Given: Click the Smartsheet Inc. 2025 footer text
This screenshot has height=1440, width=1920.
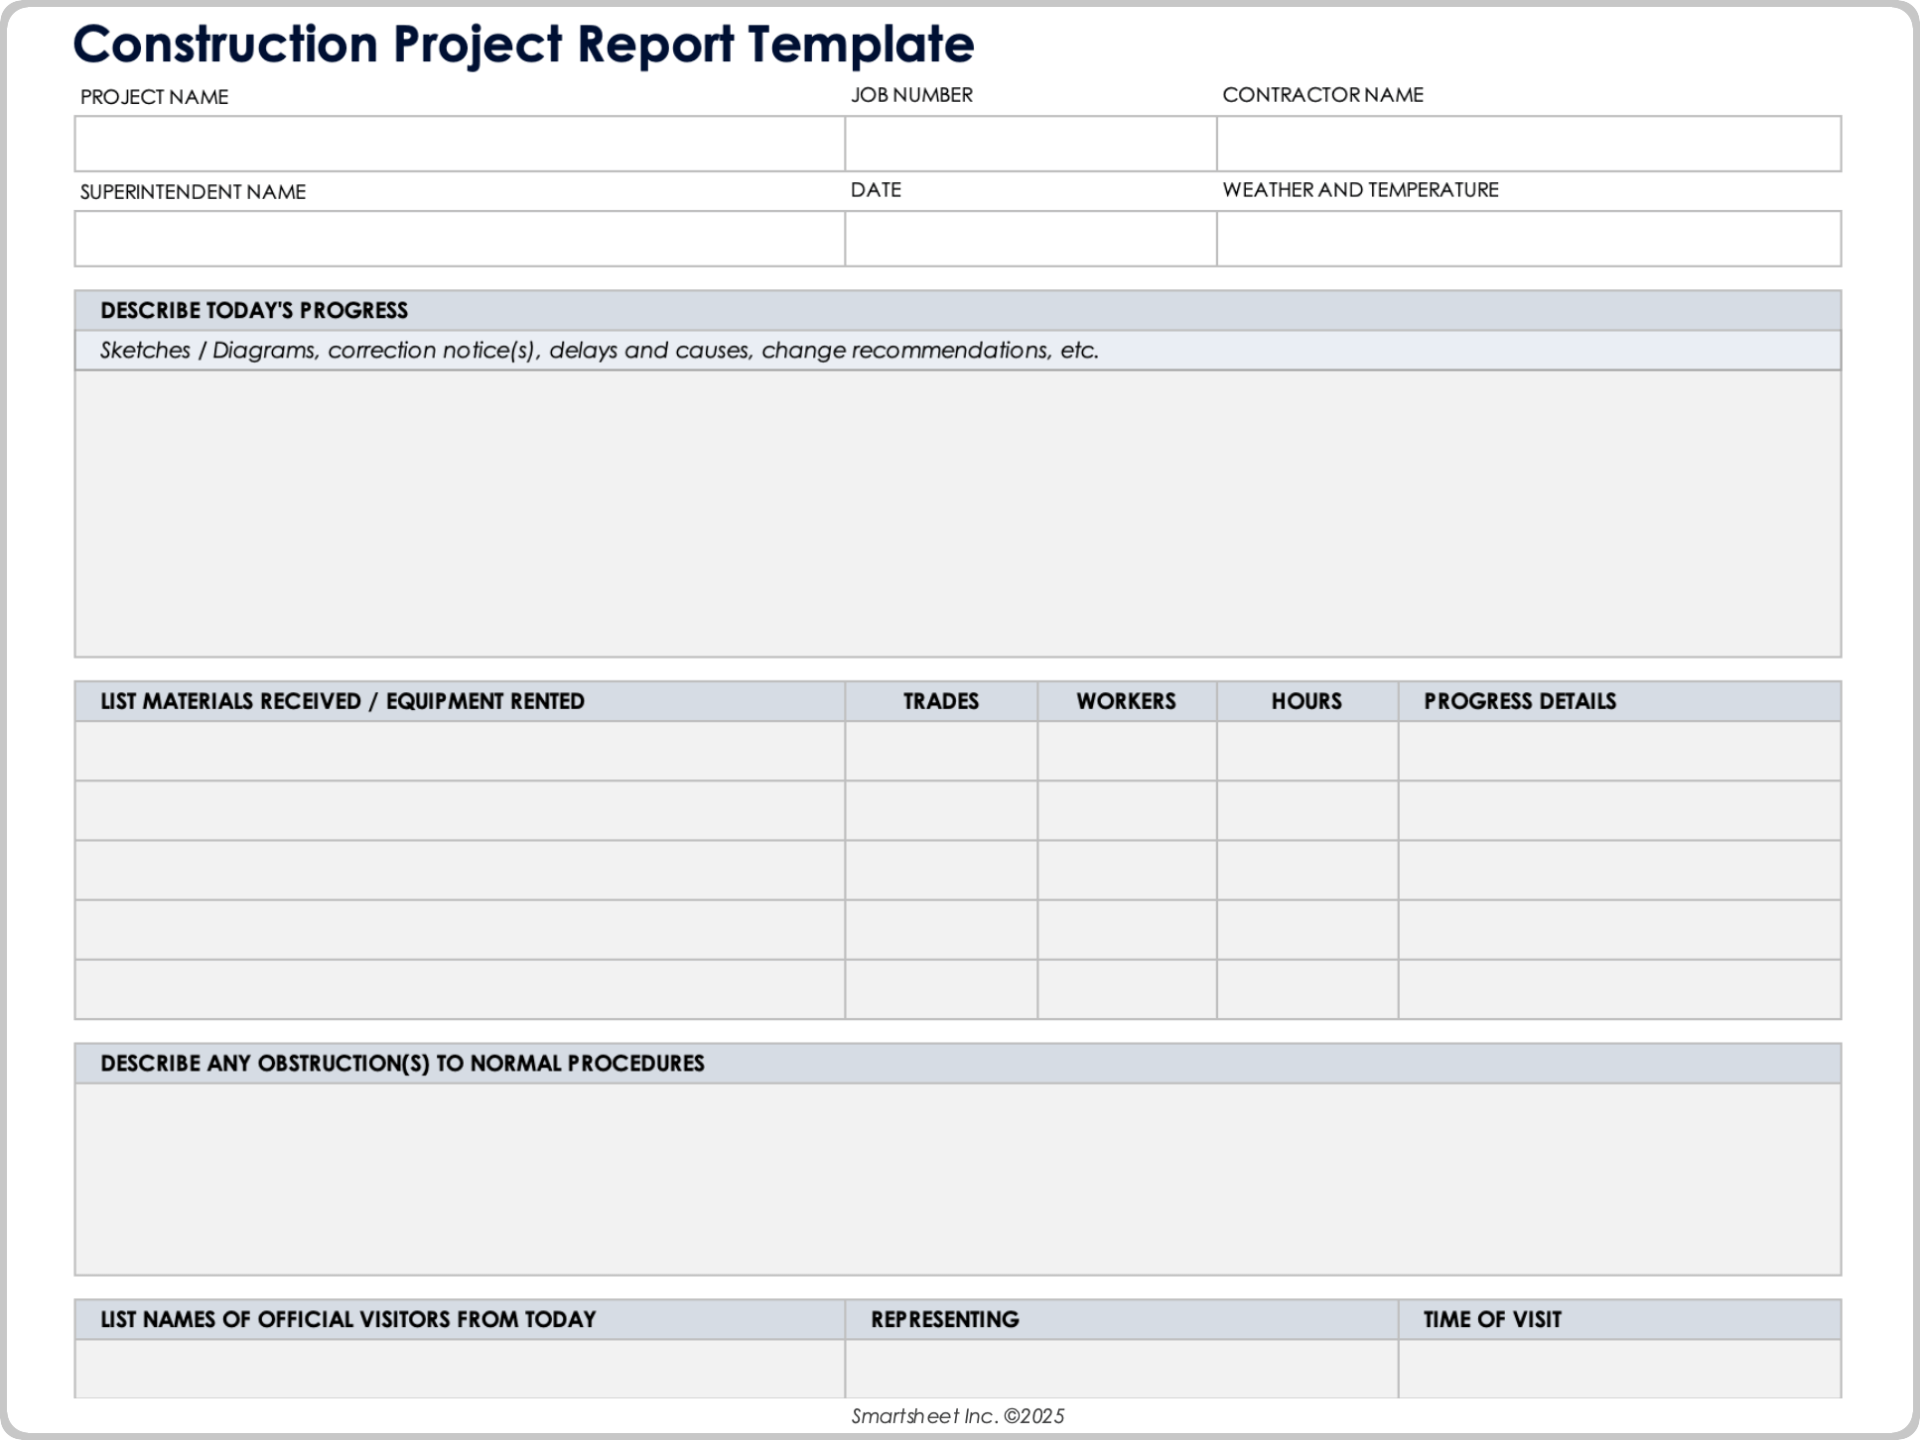Looking at the screenshot, I should pos(957,1415).
